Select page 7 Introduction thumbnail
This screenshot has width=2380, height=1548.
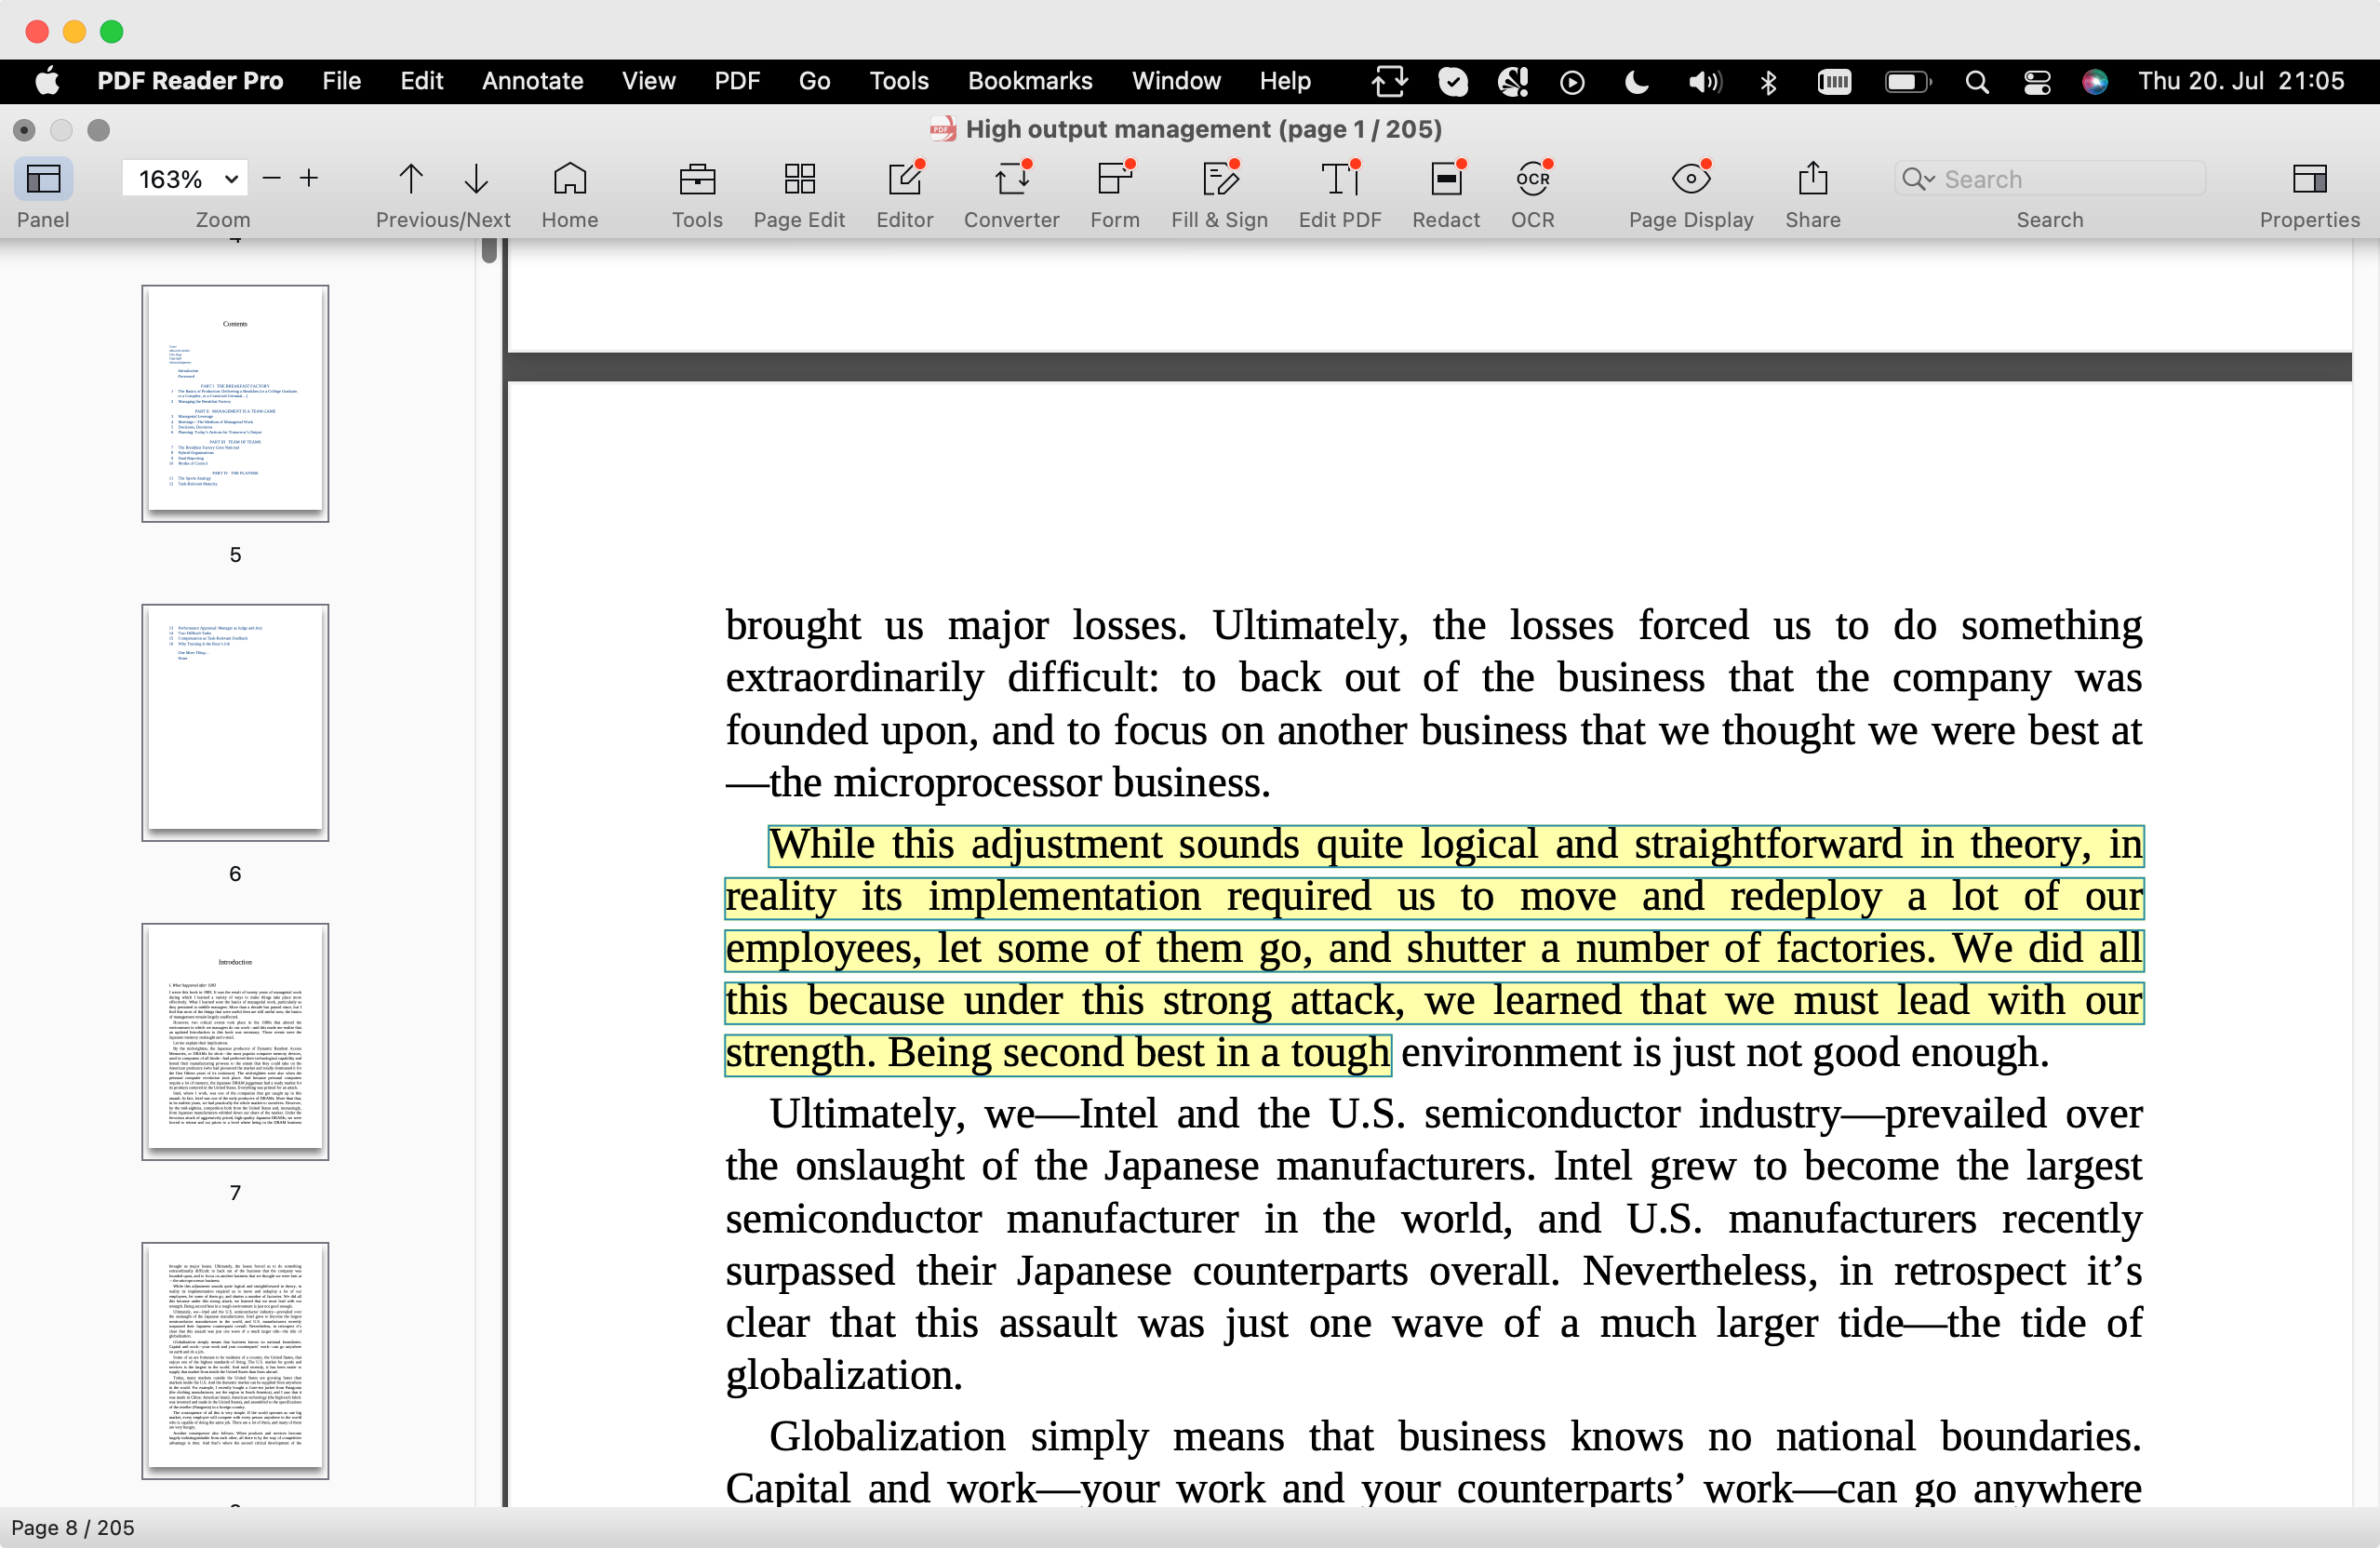point(235,1041)
